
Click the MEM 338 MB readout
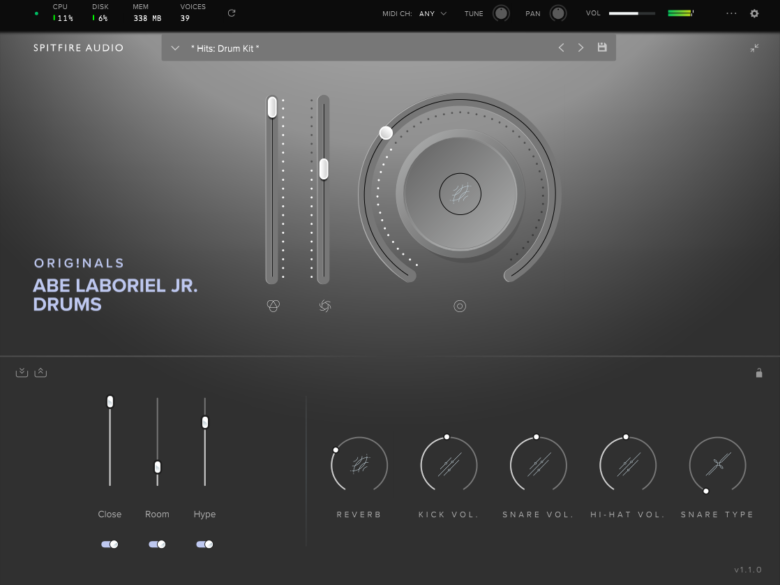147,13
